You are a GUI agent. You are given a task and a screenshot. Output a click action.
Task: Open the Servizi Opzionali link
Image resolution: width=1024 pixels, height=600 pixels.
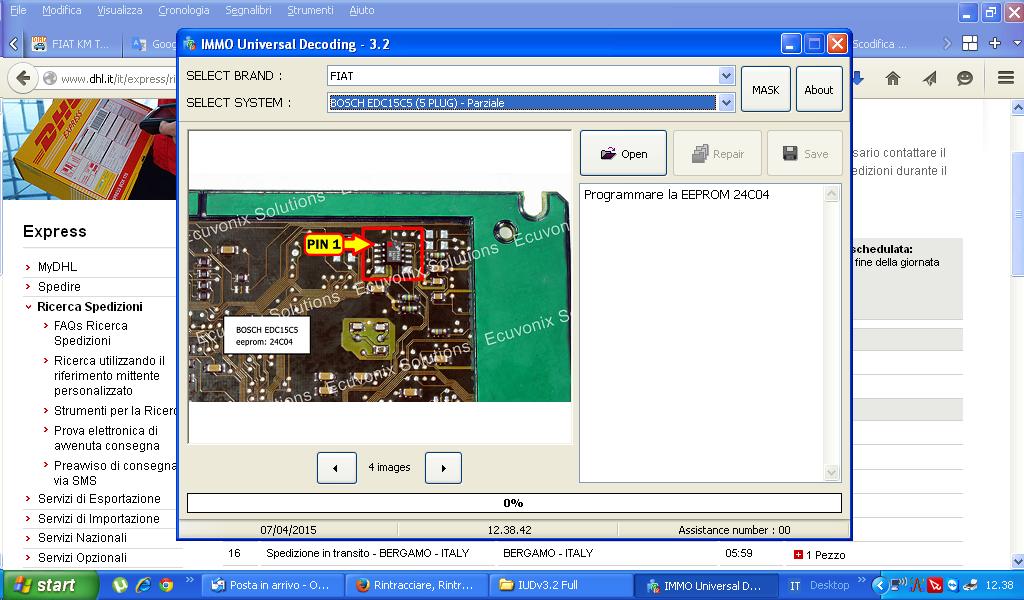coord(82,558)
